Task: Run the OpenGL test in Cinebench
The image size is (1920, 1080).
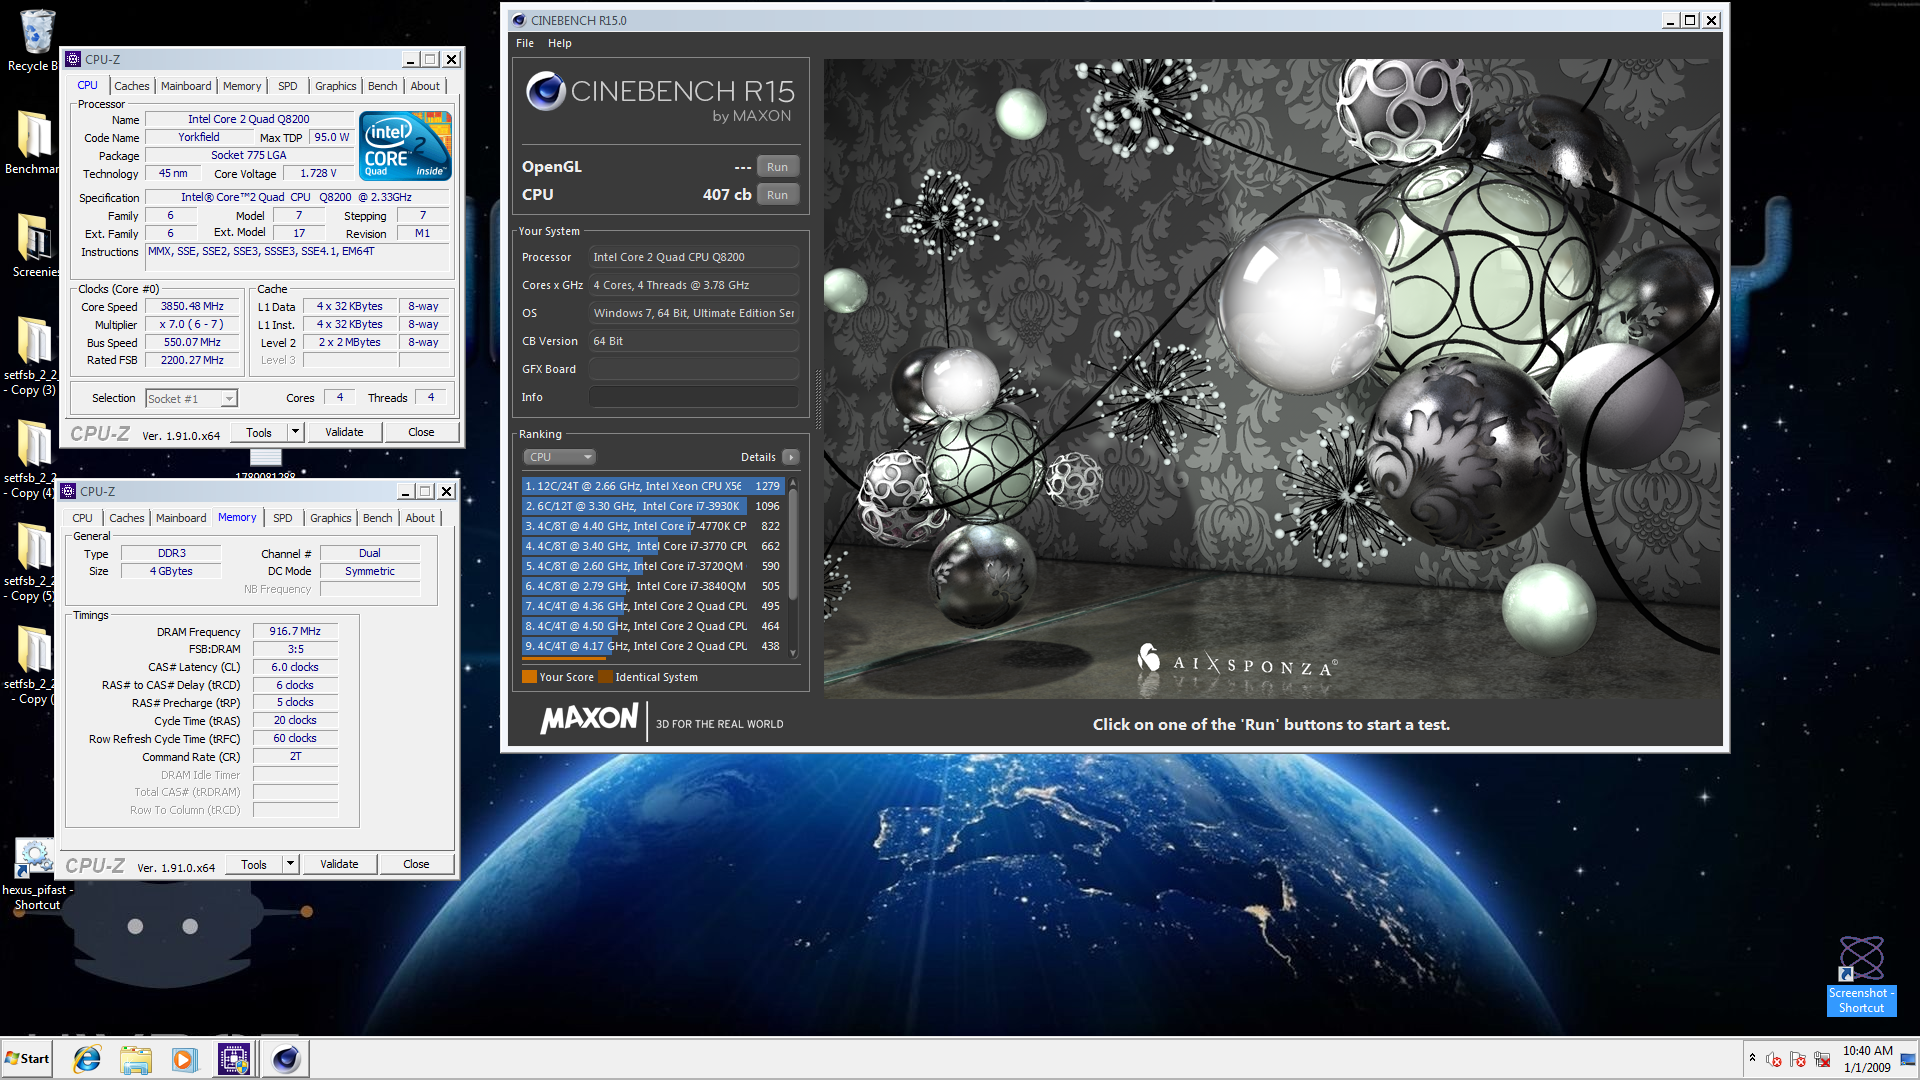Action: [x=777, y=167]
